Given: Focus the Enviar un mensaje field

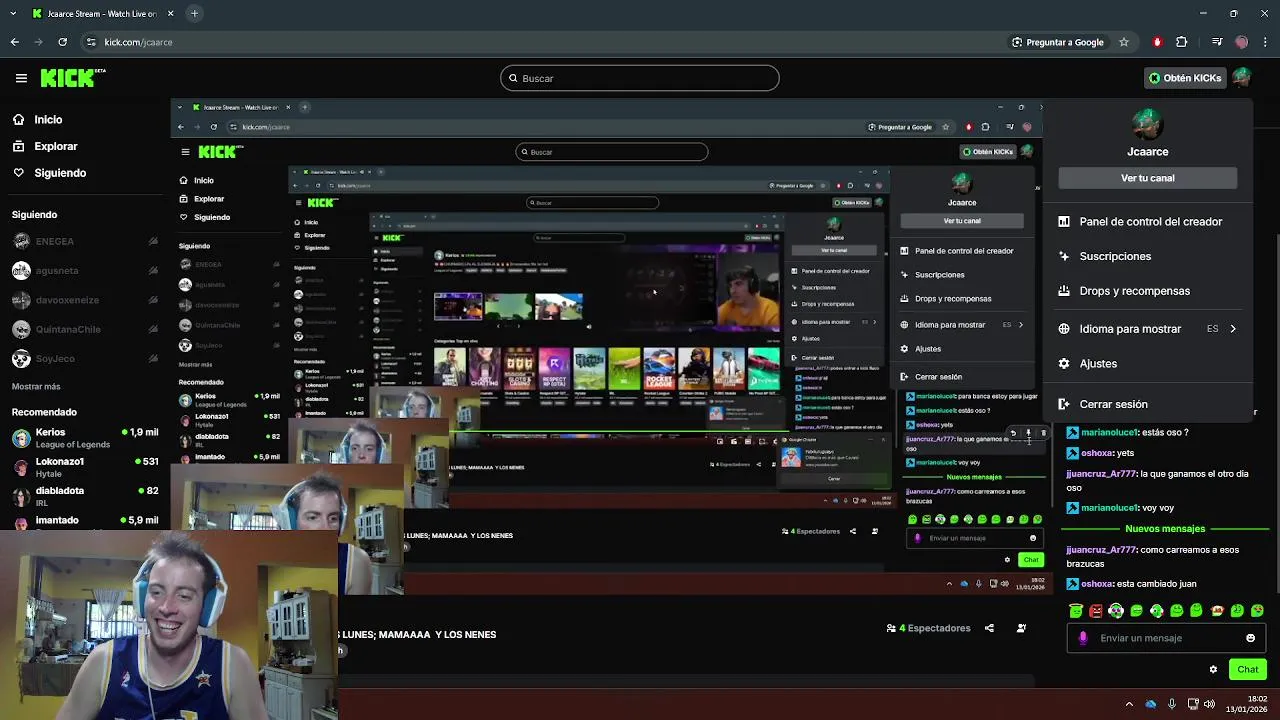Looking at the screenshot, I should click(x=1165, y=638).
